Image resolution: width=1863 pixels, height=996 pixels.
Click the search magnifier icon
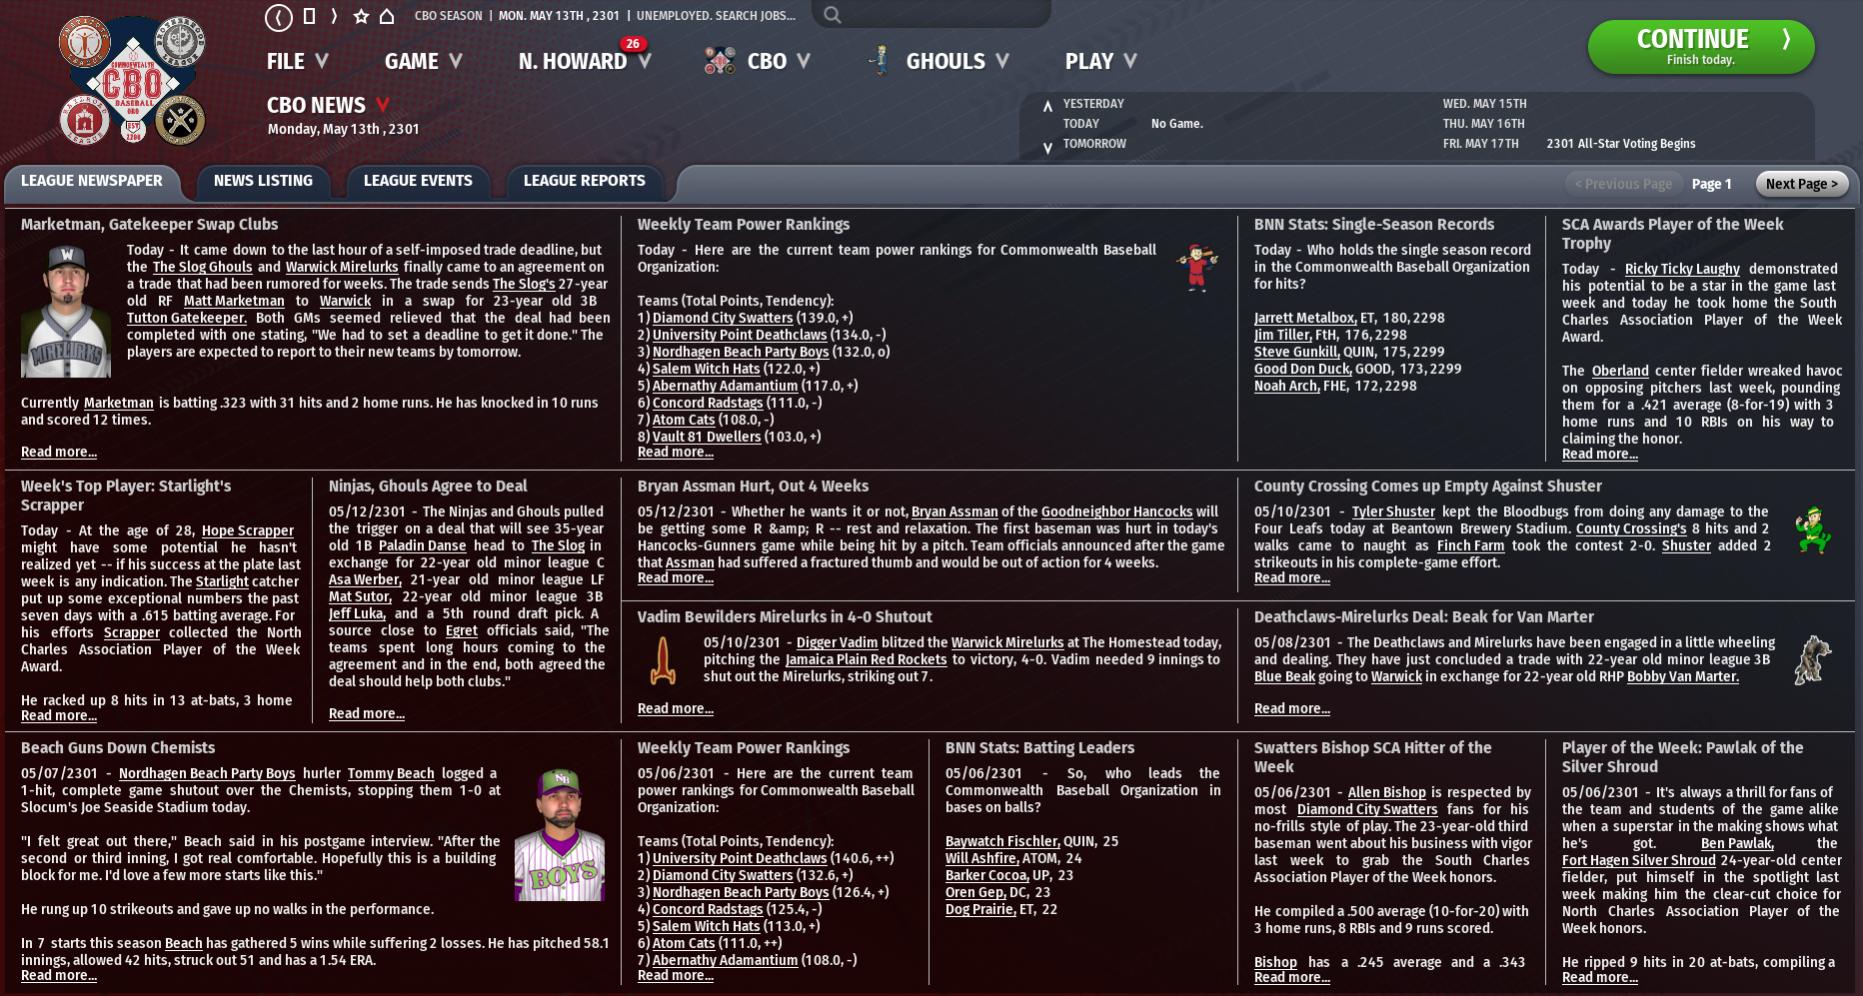coord(832,15)
